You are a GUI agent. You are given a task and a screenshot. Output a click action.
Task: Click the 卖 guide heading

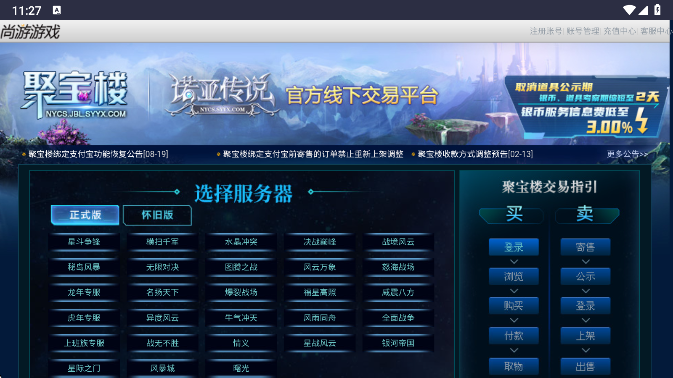pos(585,214)
